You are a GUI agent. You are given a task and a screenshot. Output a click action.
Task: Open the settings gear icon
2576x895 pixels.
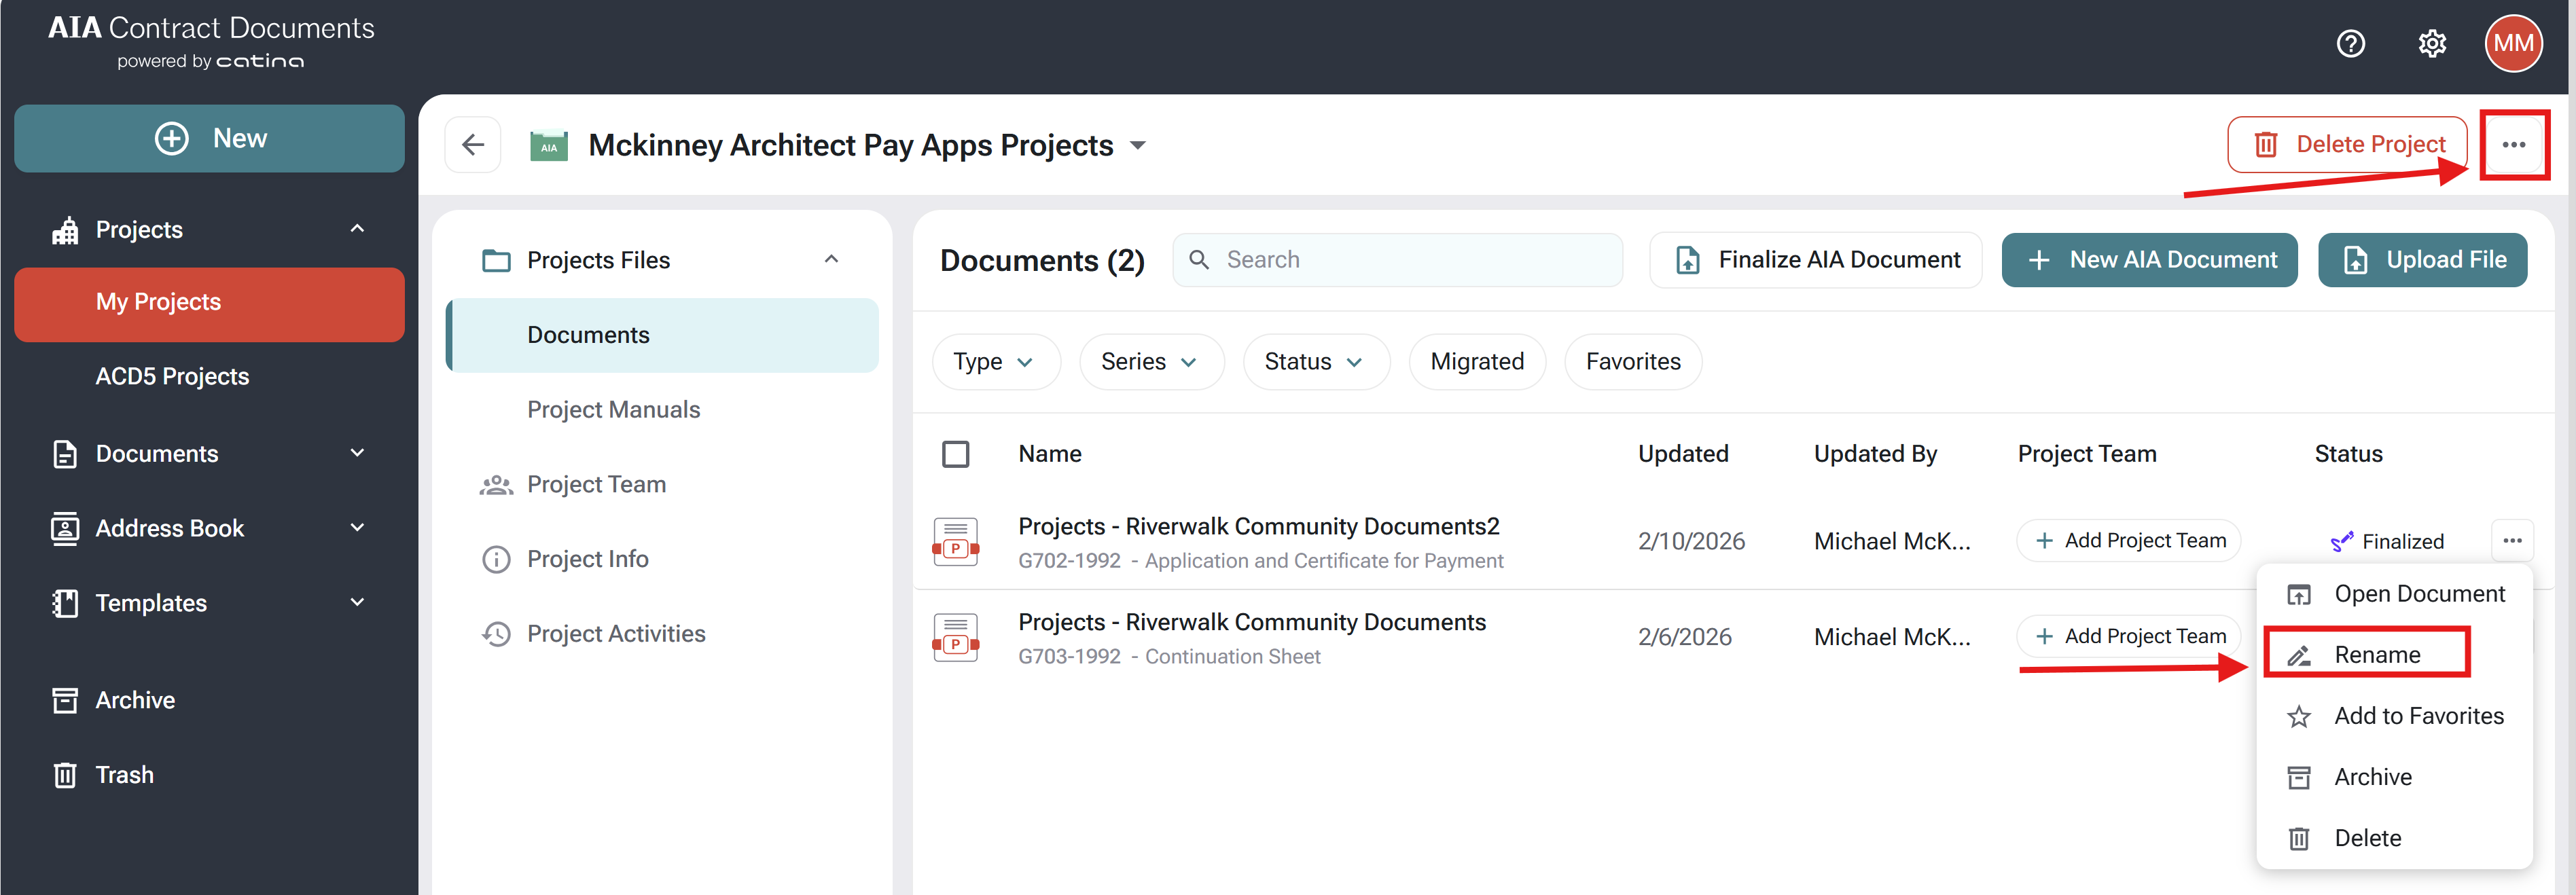(x=2432, y=44)
